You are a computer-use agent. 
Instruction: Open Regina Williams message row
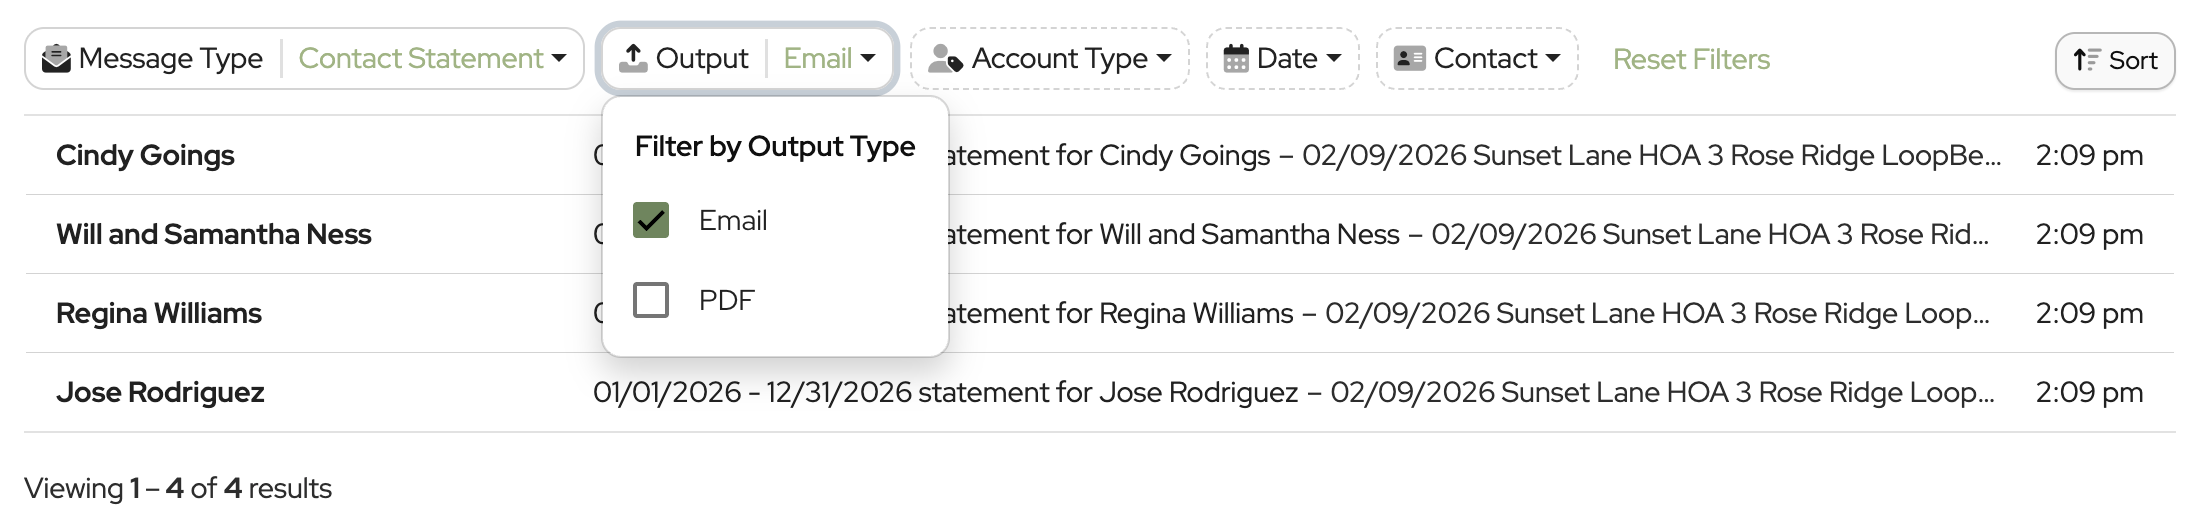coord(158,313)
